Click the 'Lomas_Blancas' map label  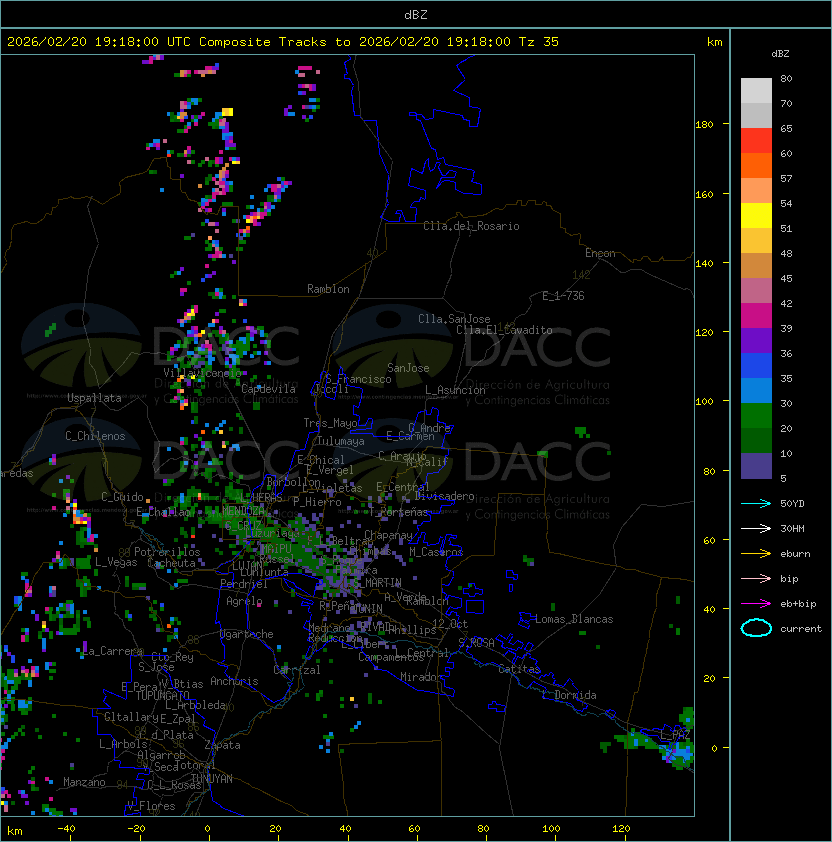(574, 619)
